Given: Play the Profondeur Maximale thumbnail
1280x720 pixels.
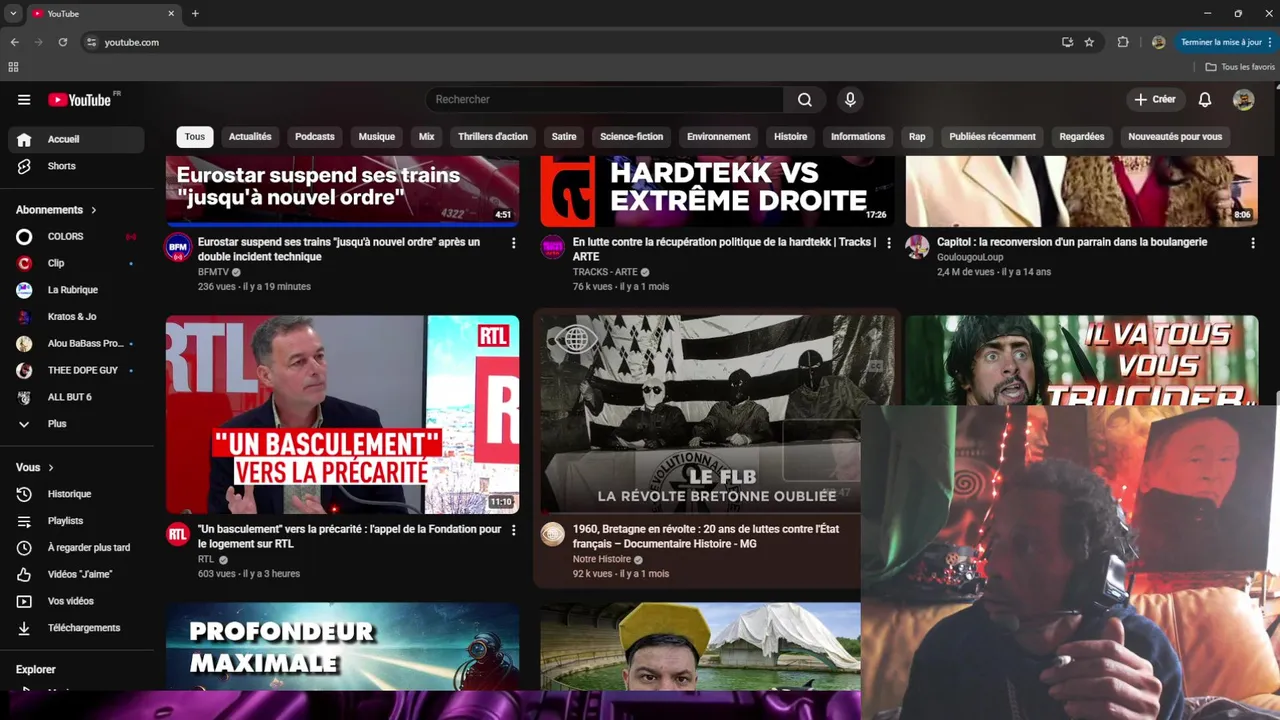Looking at the screenshot, I should [x=342, y=646].
